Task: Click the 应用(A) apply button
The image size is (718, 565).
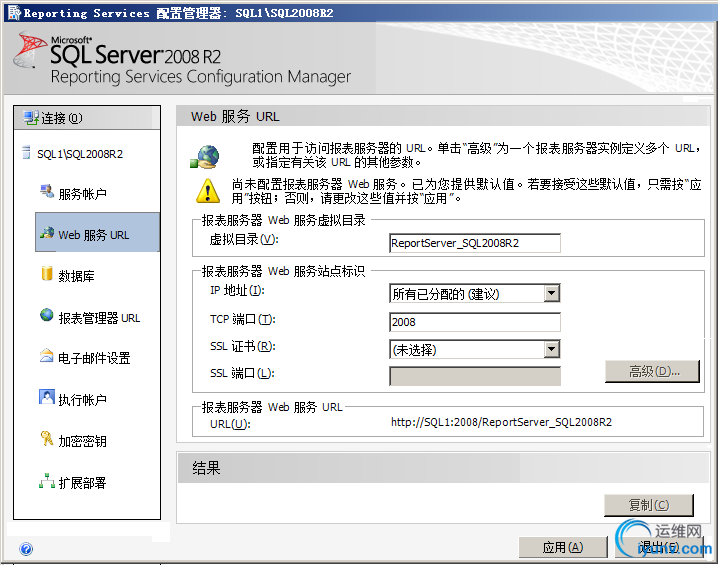Action: (x=563, y=547)
